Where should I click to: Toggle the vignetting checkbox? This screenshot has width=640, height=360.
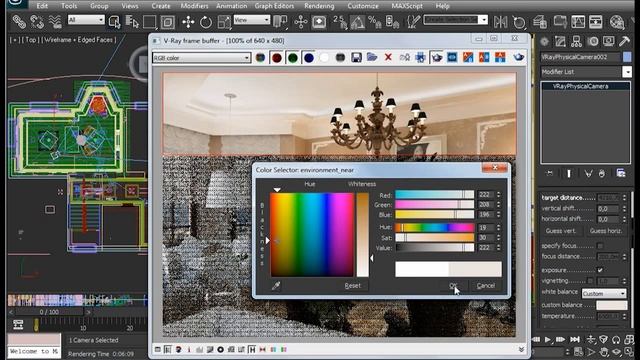click(x=590, y=280)
